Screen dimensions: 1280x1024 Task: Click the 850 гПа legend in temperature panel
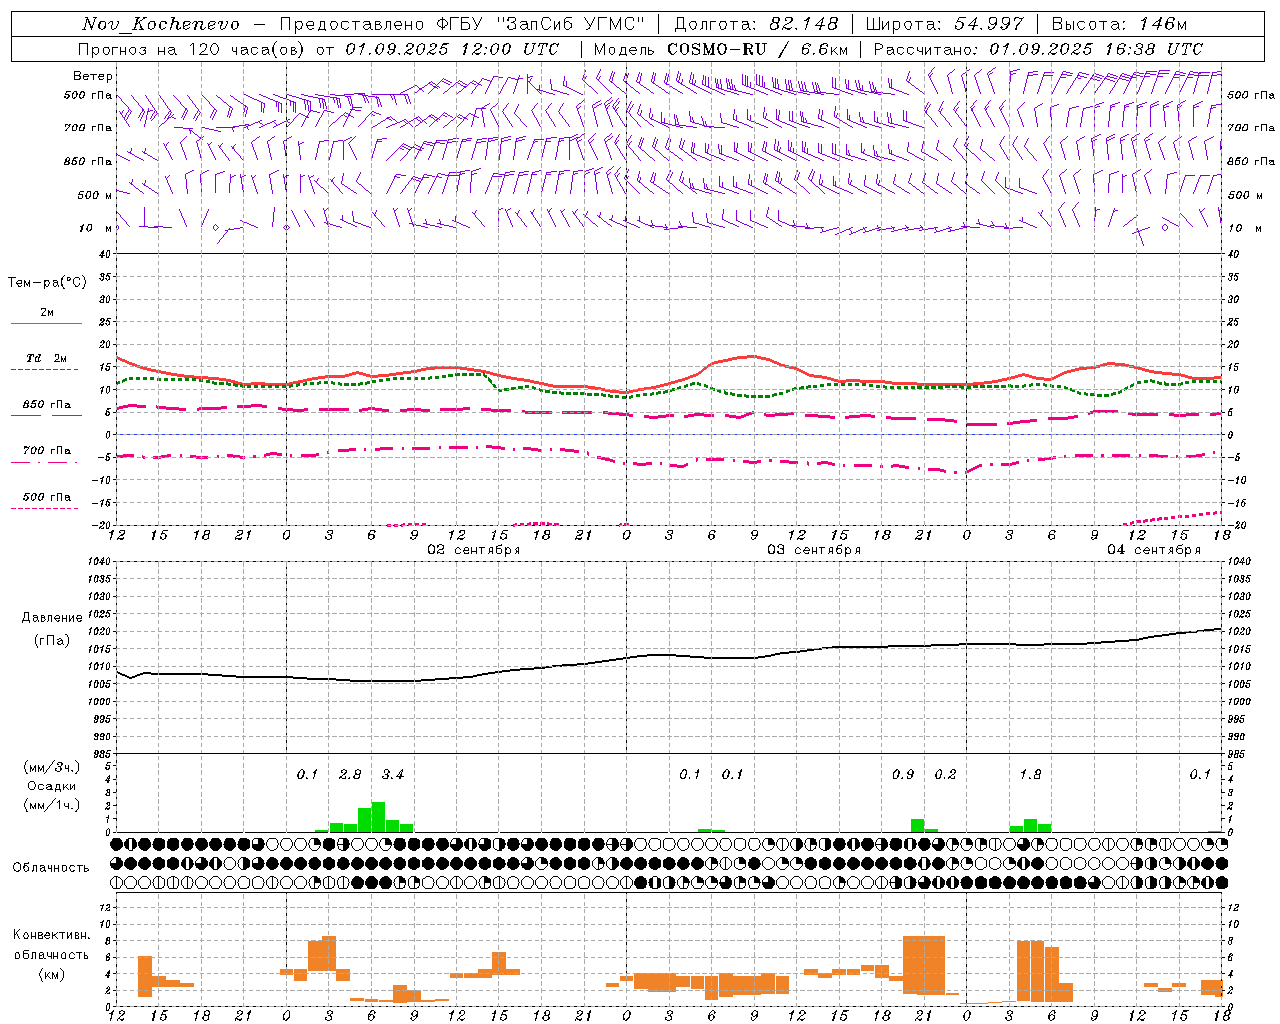point(47,405)
